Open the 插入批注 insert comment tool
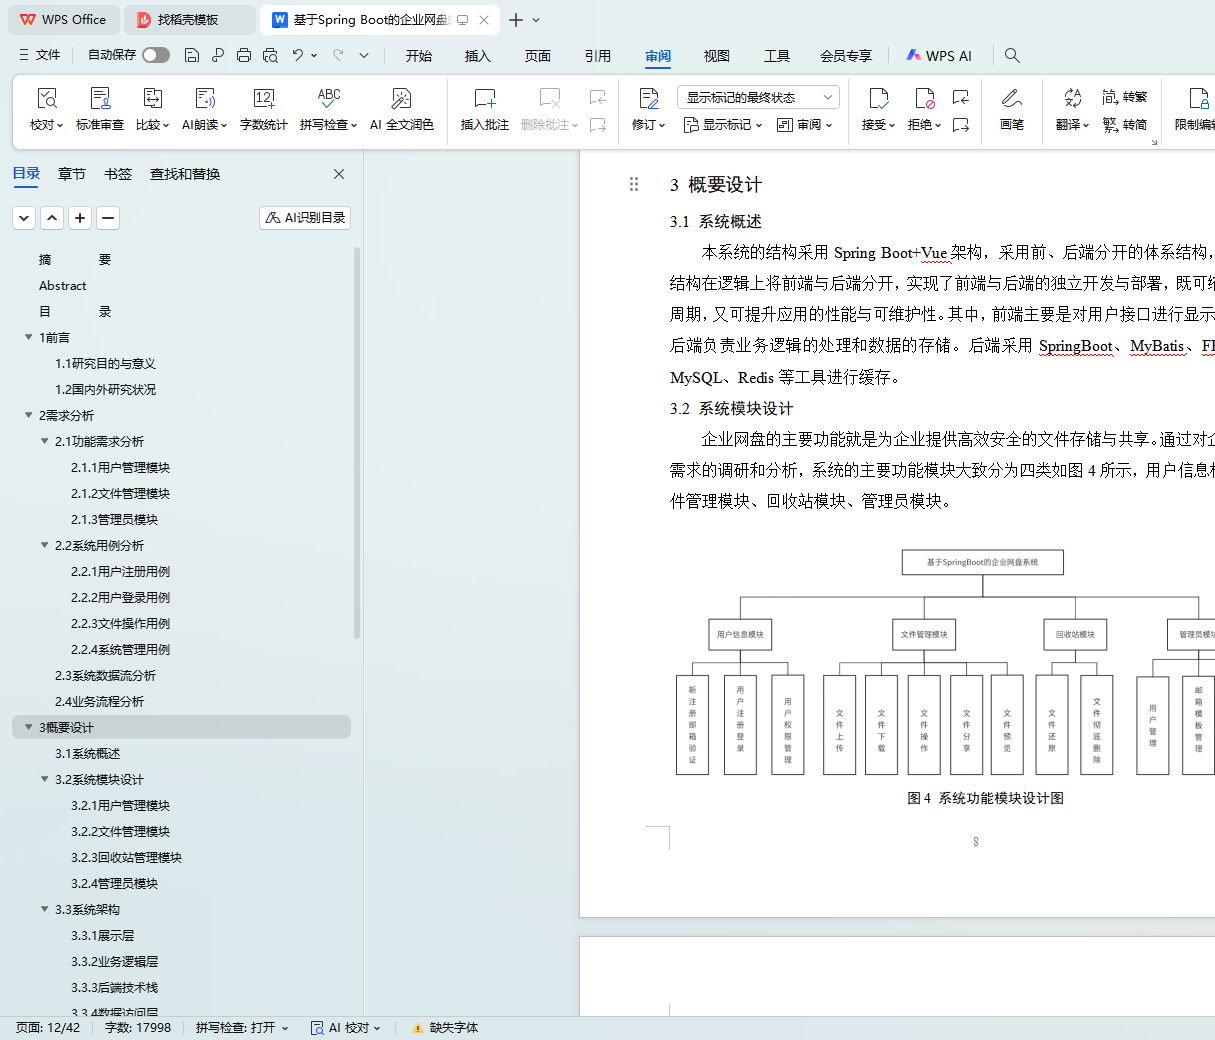The image size is (1215, 1040). pos(484,108)
